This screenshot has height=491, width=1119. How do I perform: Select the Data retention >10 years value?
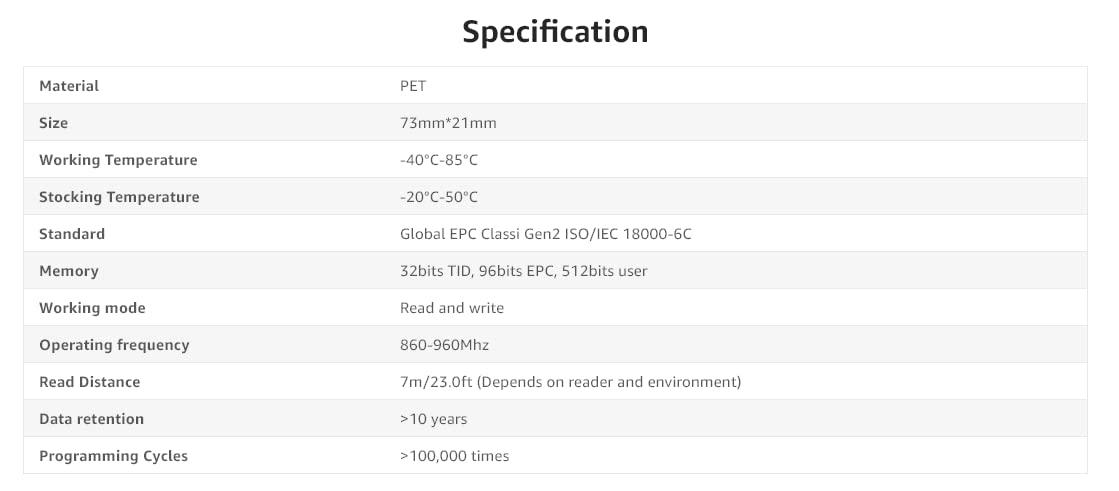(433, 419)
